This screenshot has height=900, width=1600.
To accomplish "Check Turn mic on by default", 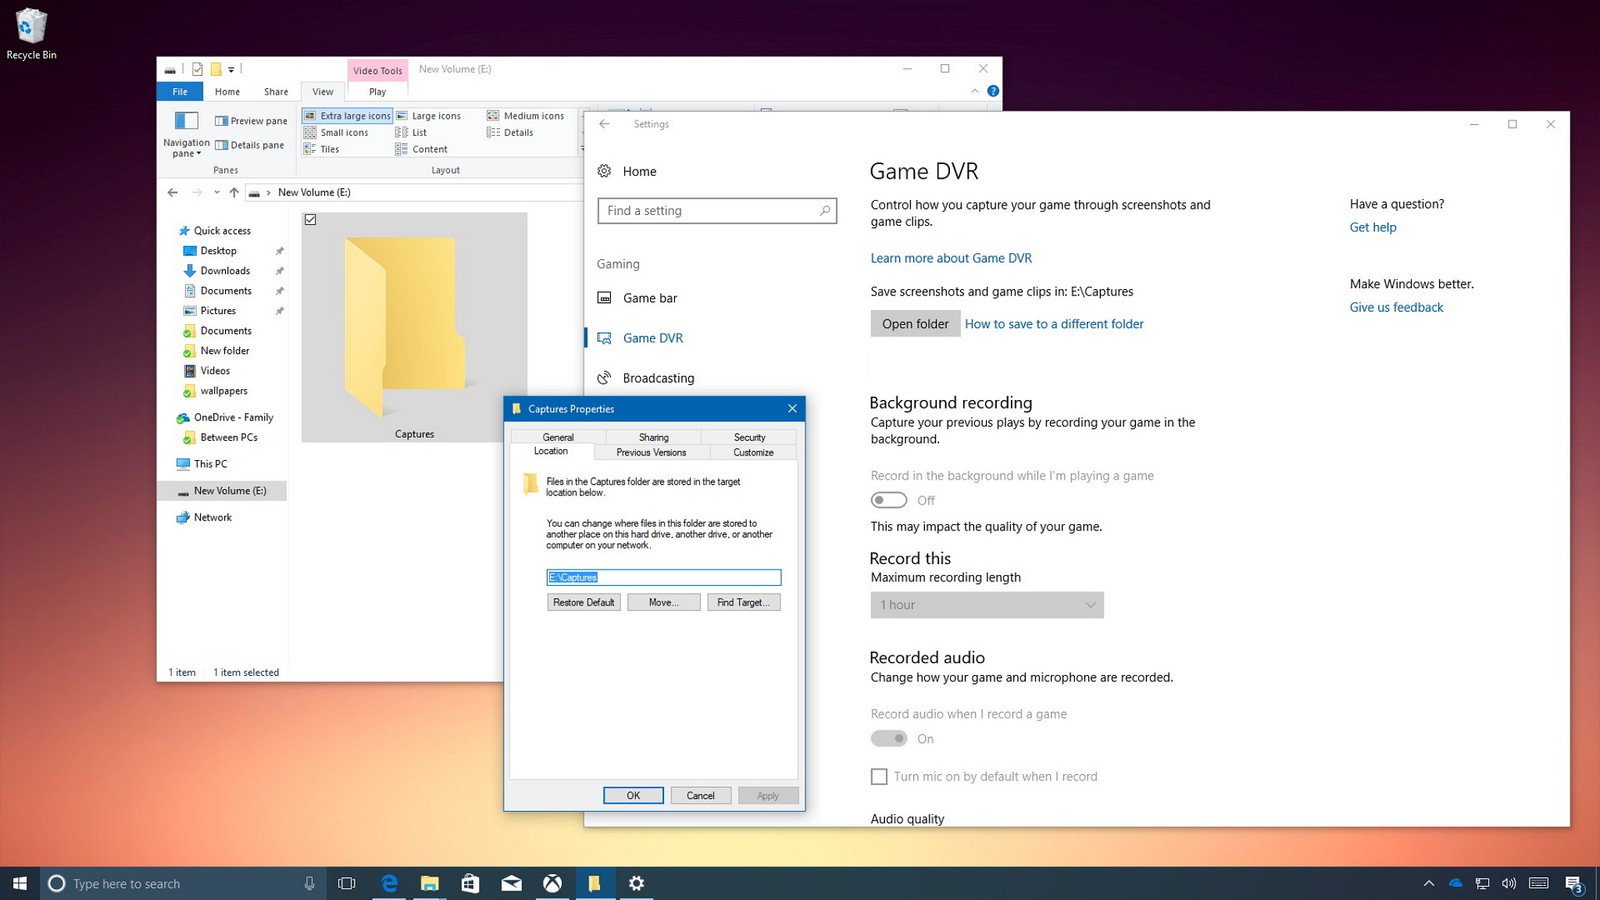I will [x=878, y=776].
